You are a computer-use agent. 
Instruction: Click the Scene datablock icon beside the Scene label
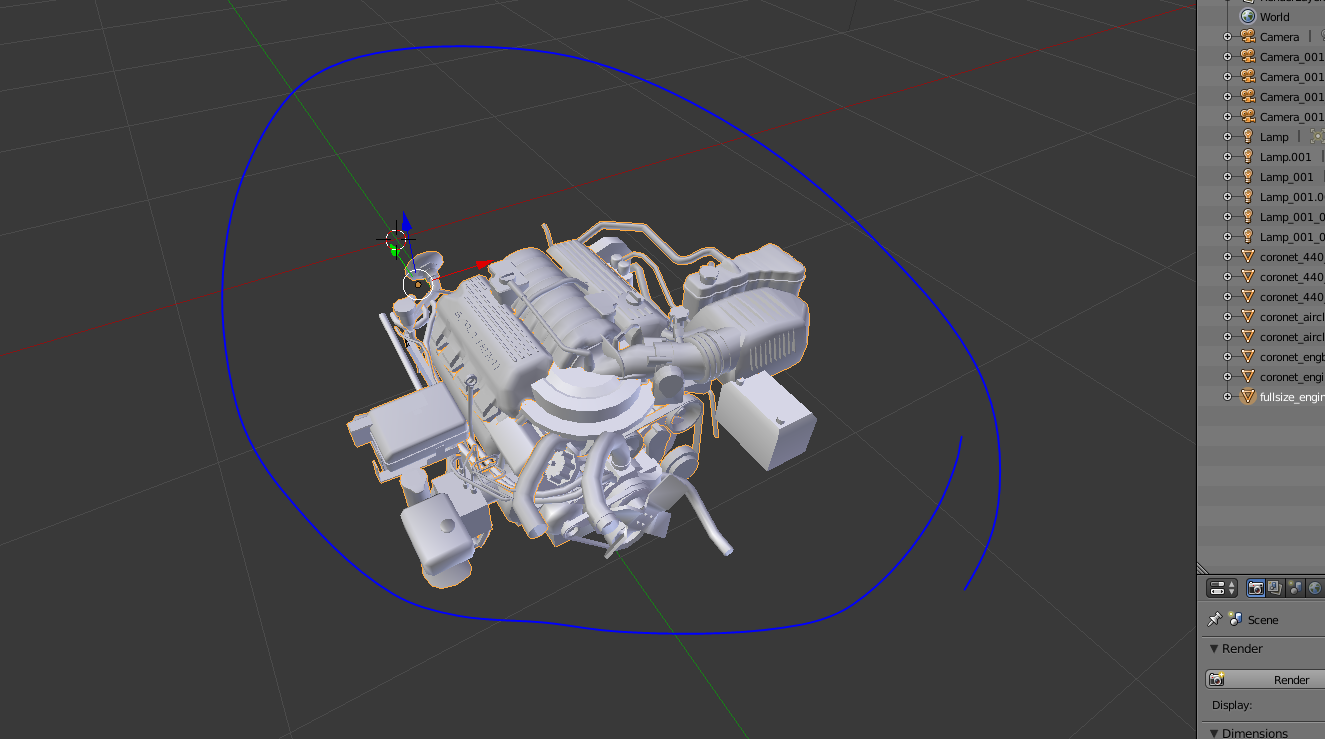[1236, 619]
